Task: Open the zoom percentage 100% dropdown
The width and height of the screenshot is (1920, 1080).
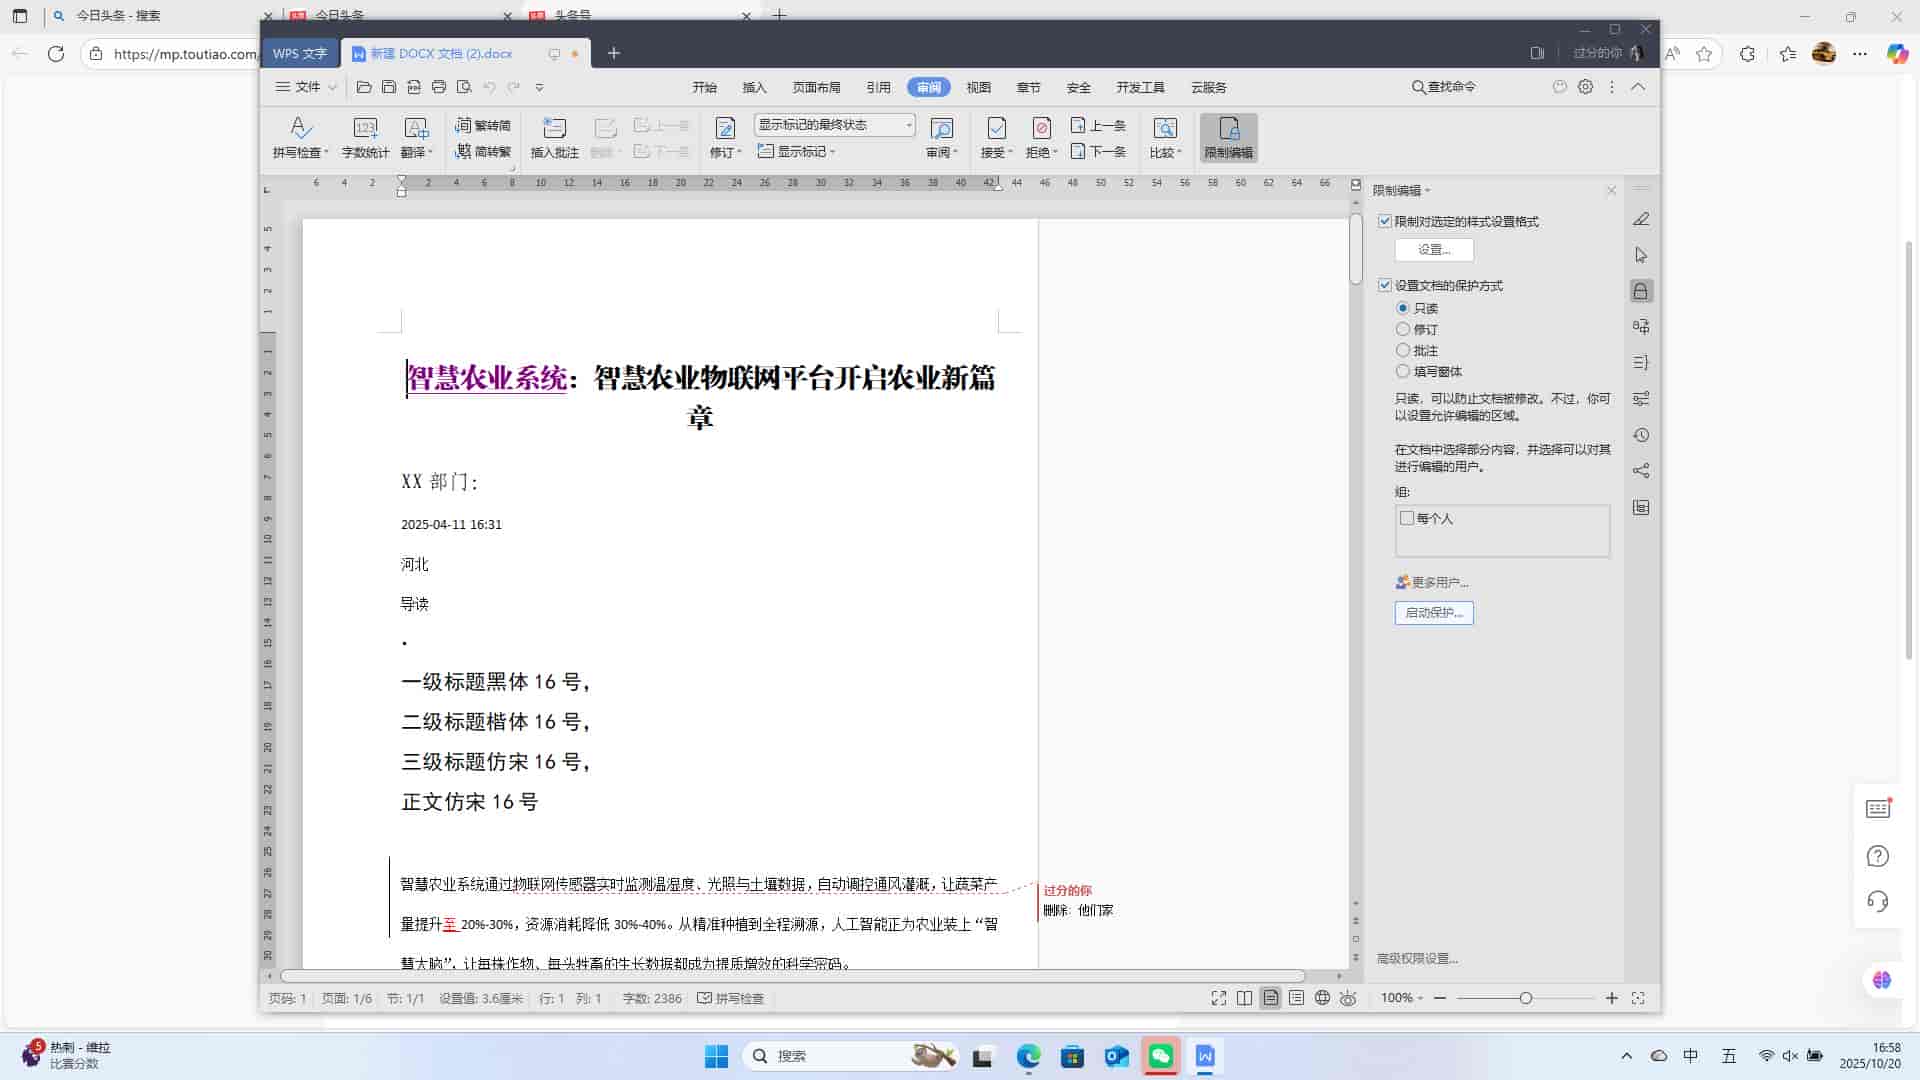Action: [1401, 998]
